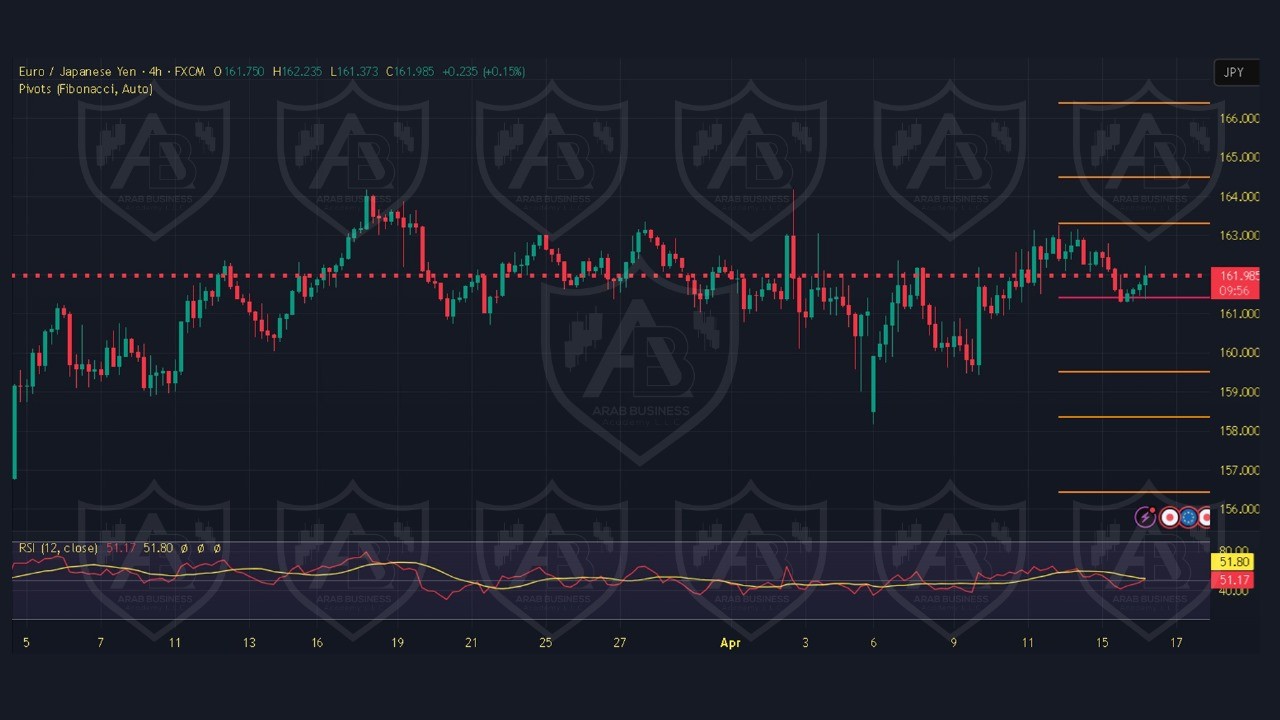Click the 09:56 candle countdown label
This screenshot has width=1280, height=720.
pos(1233,290)
